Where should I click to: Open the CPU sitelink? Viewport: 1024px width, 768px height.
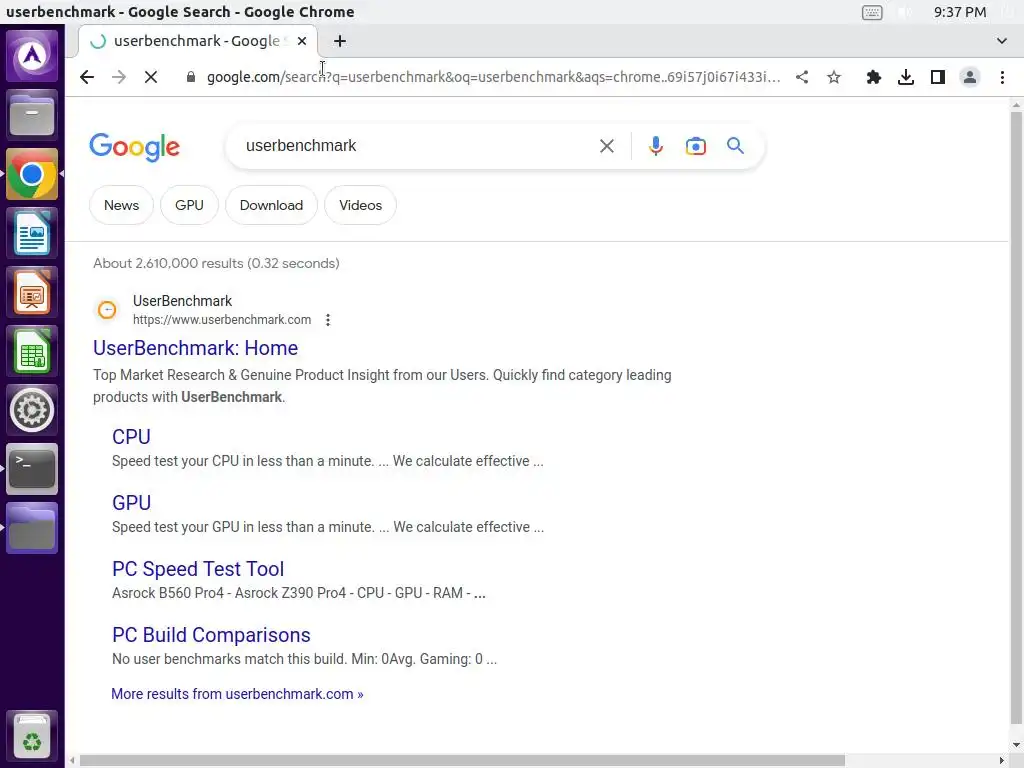(x=131, y=437)
